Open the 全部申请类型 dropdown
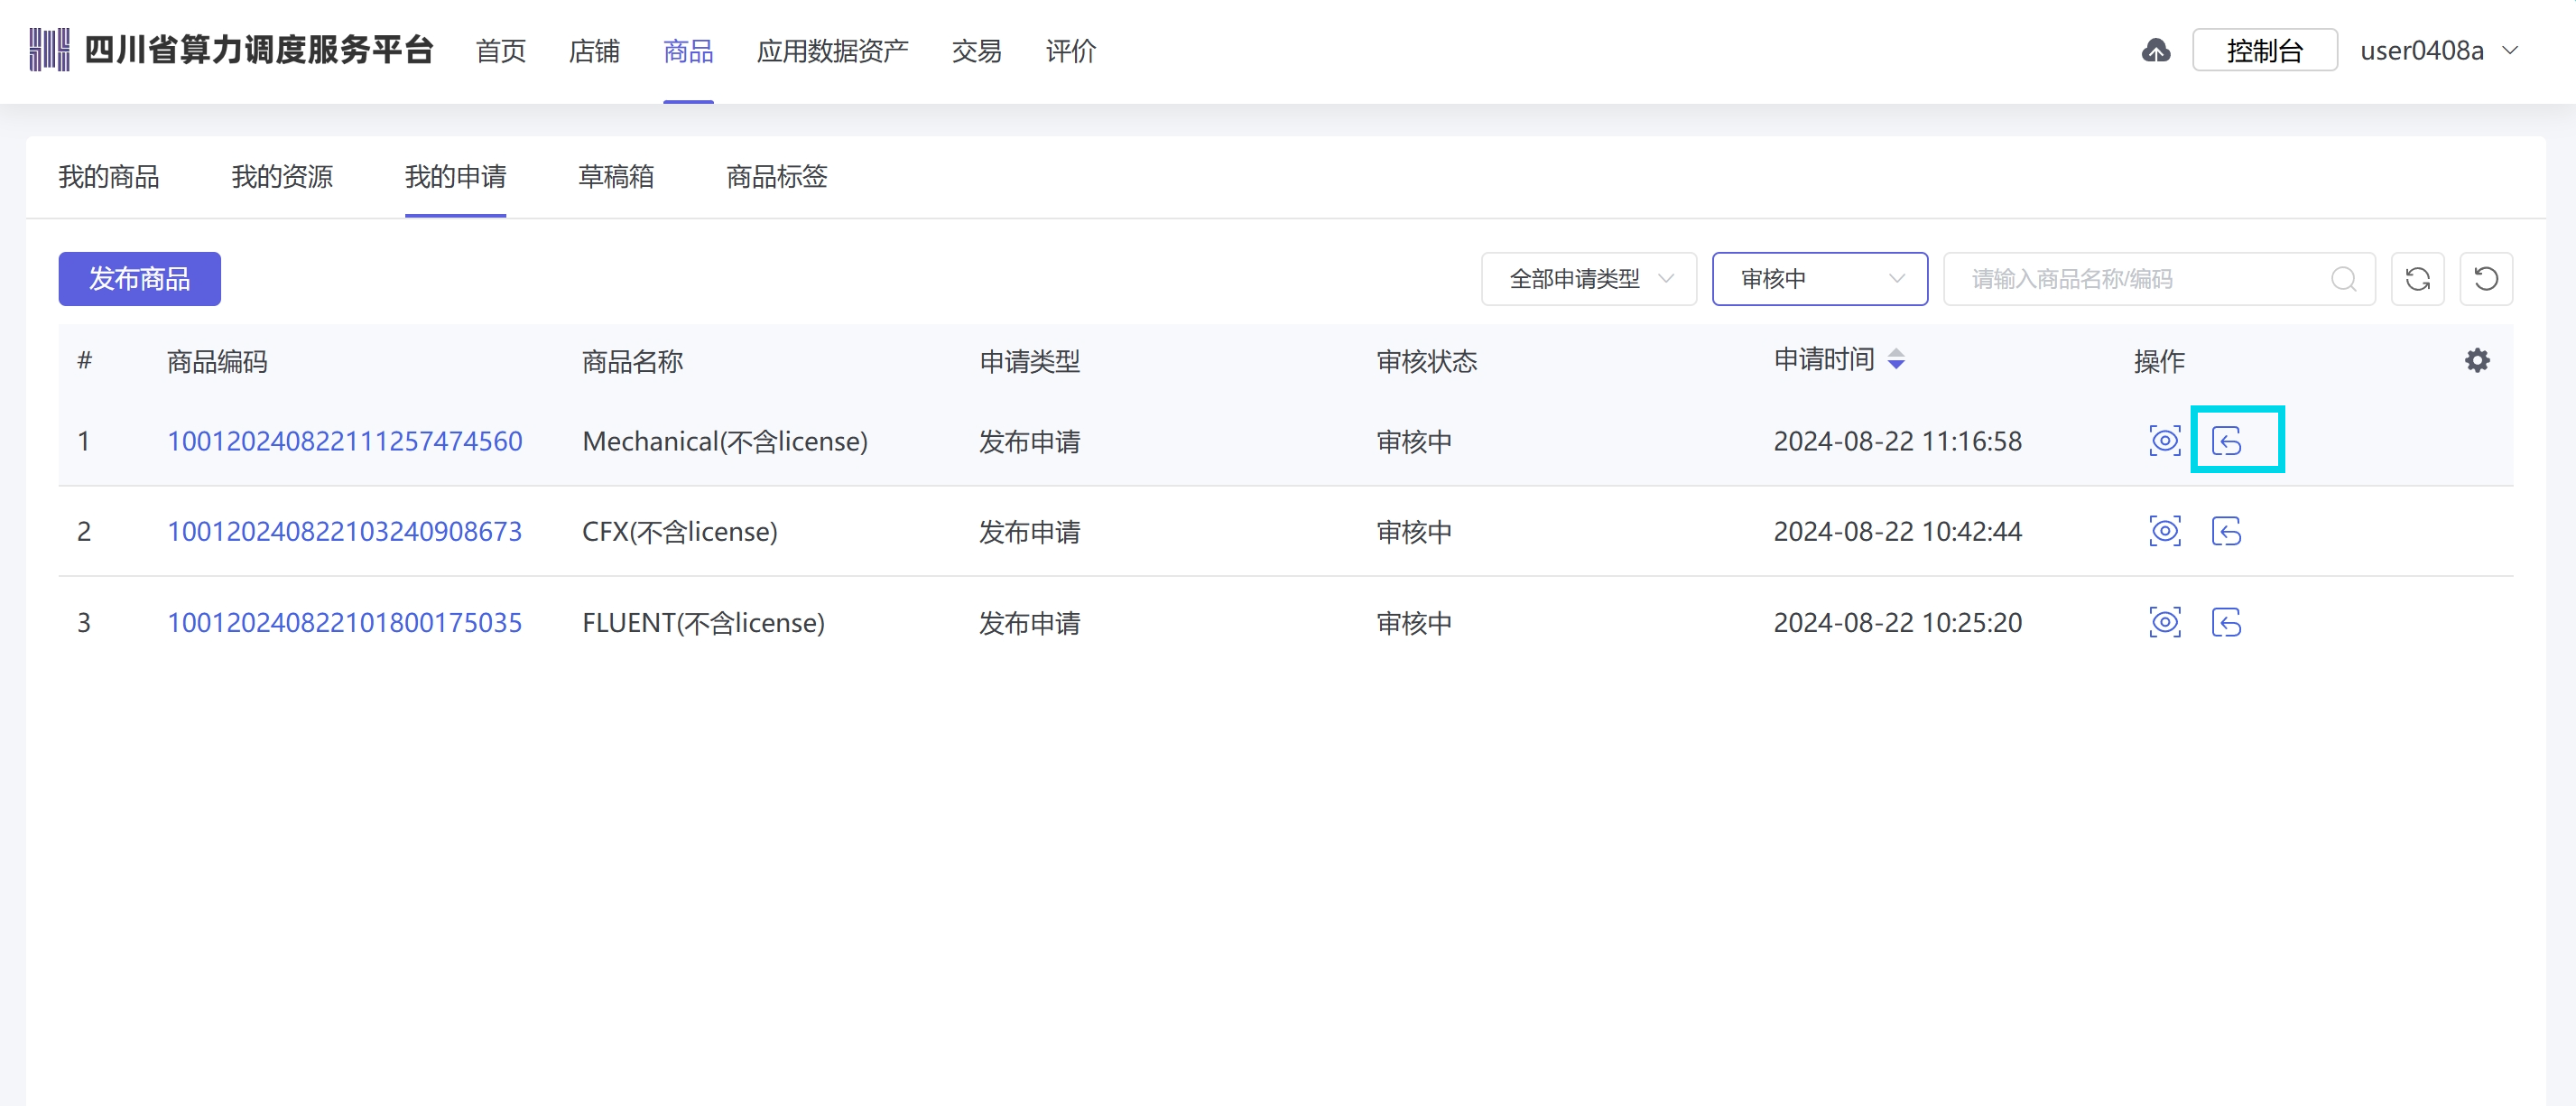This screenshot has height=1106, width=2576. click(x=1589, y=279)
